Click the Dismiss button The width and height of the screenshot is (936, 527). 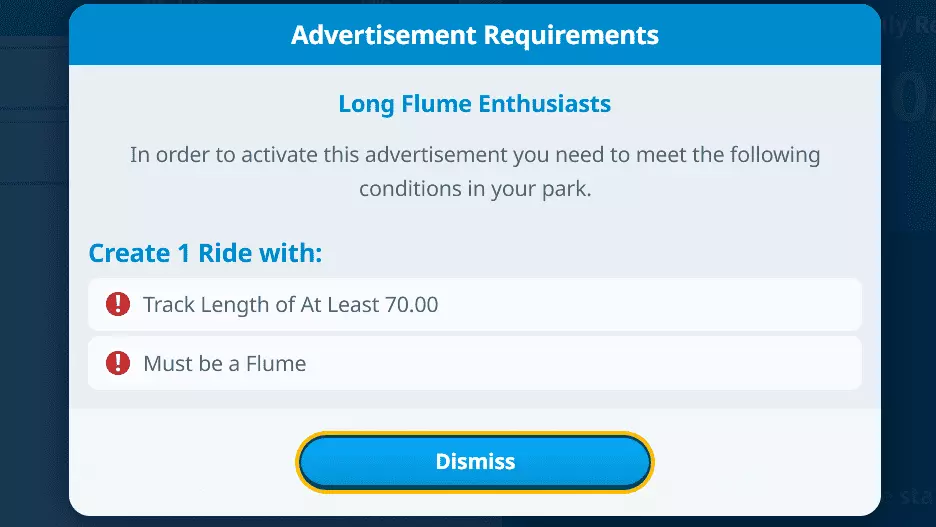(x=475, y=462)
